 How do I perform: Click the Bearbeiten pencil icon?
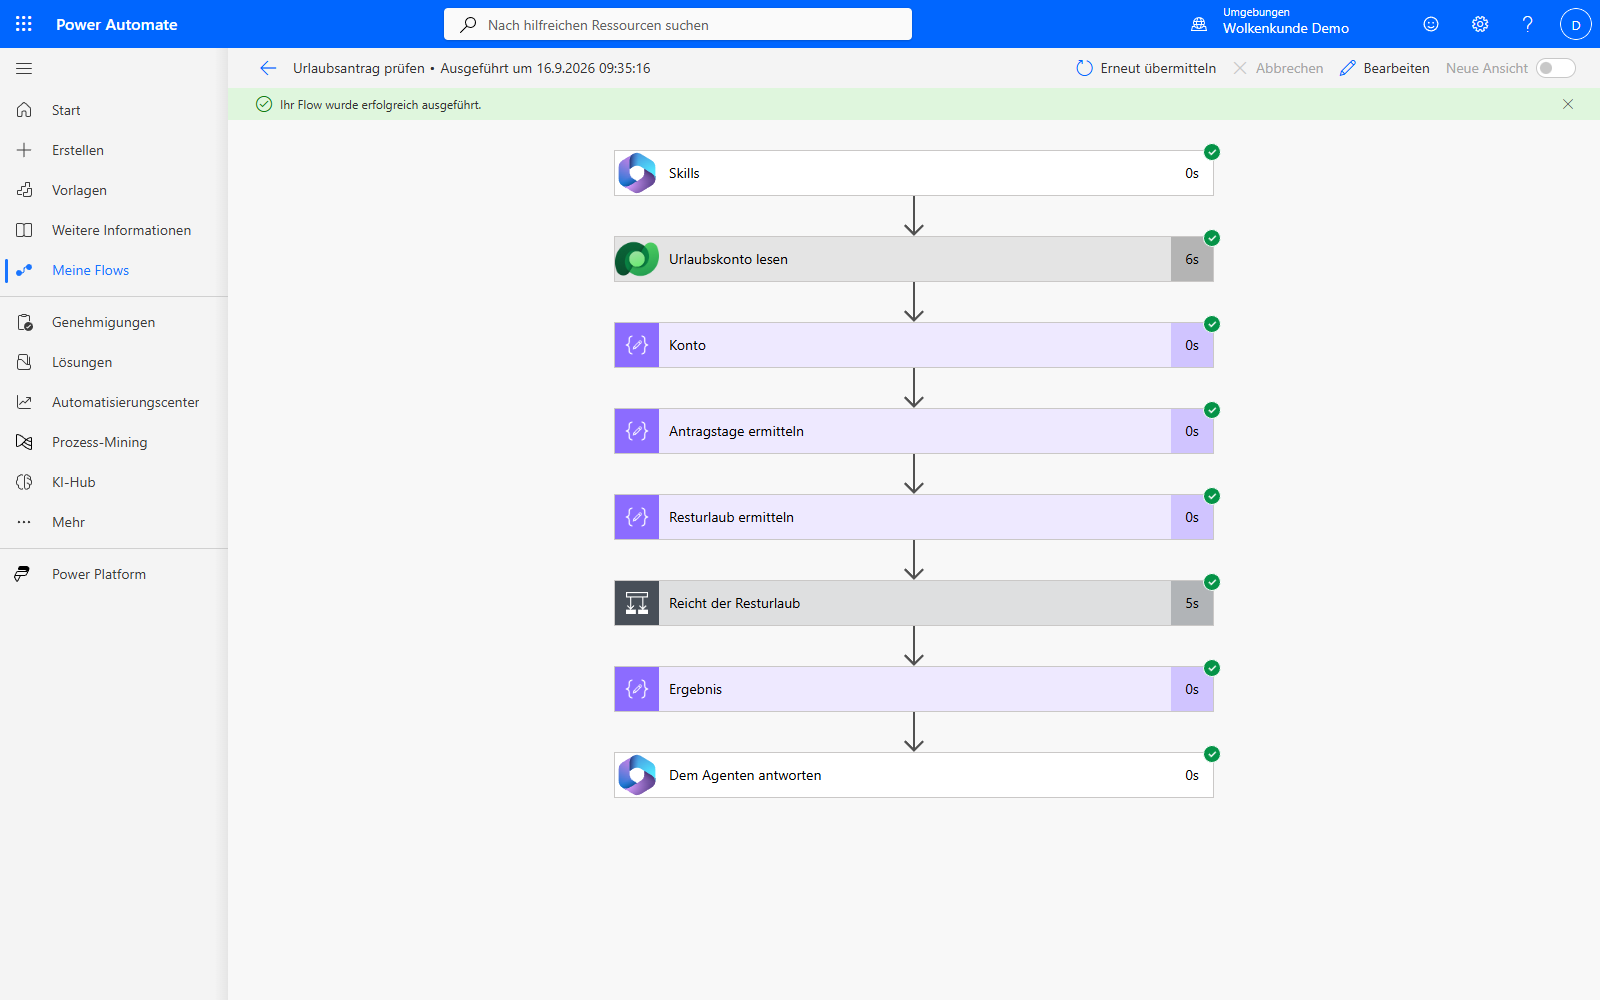tap(1348, 68)
